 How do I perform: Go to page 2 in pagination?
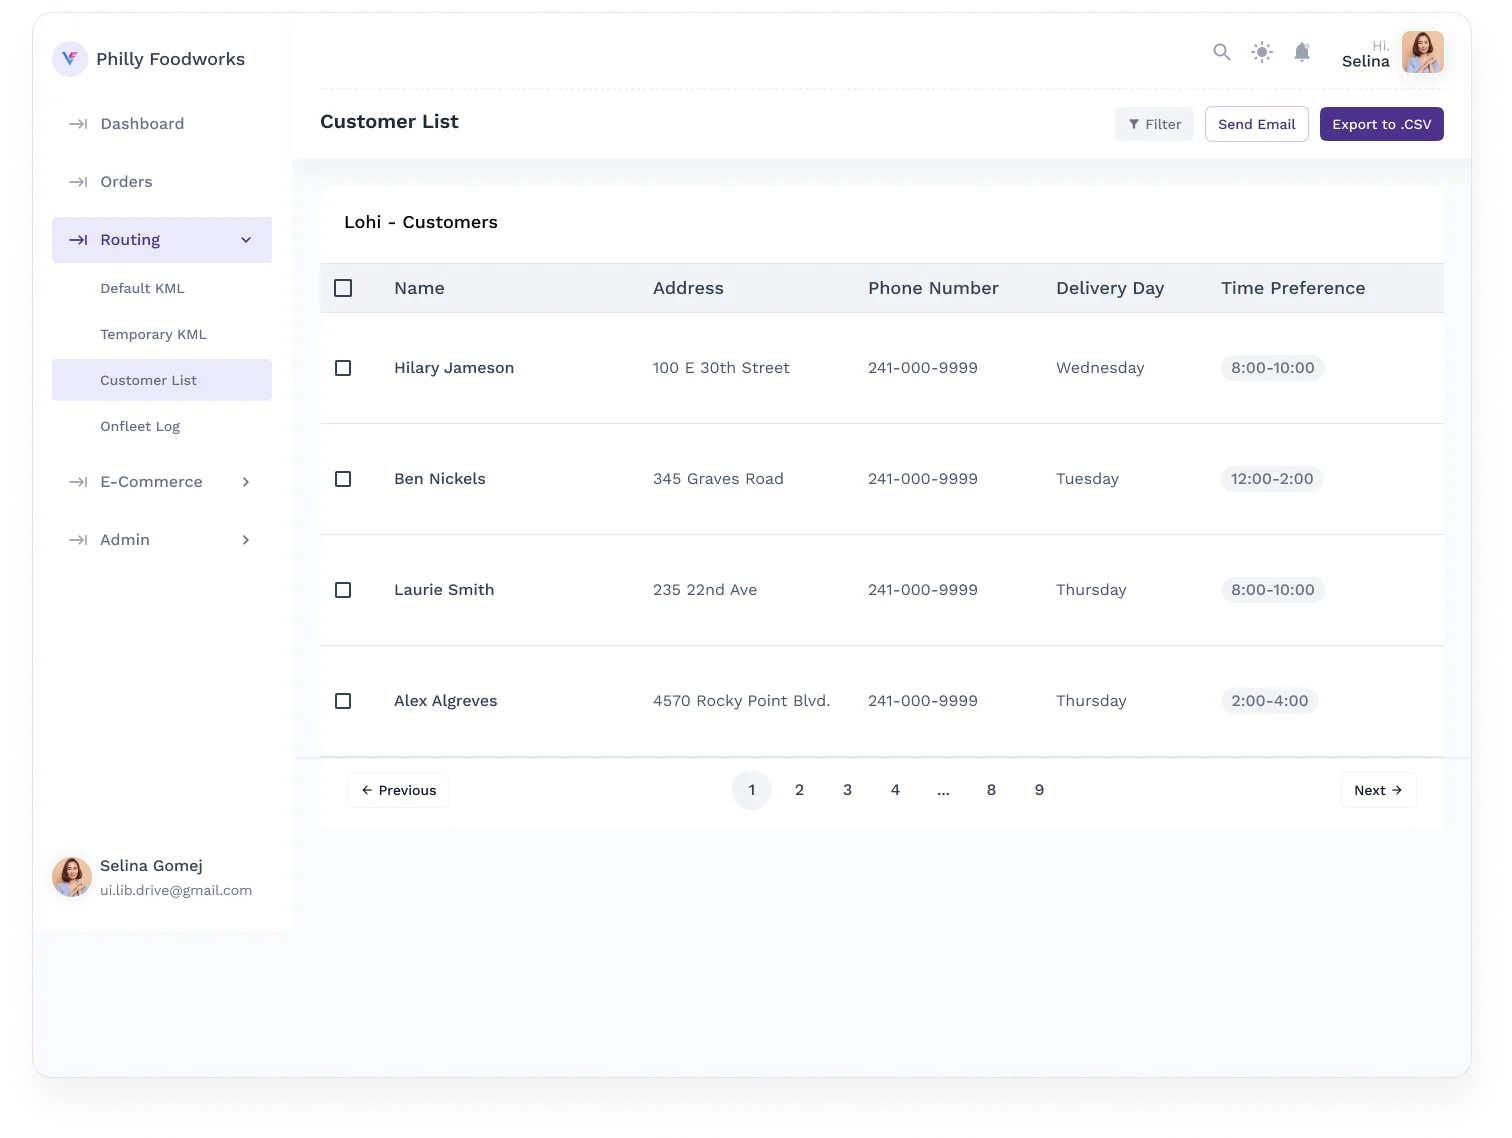pos(799,790)
